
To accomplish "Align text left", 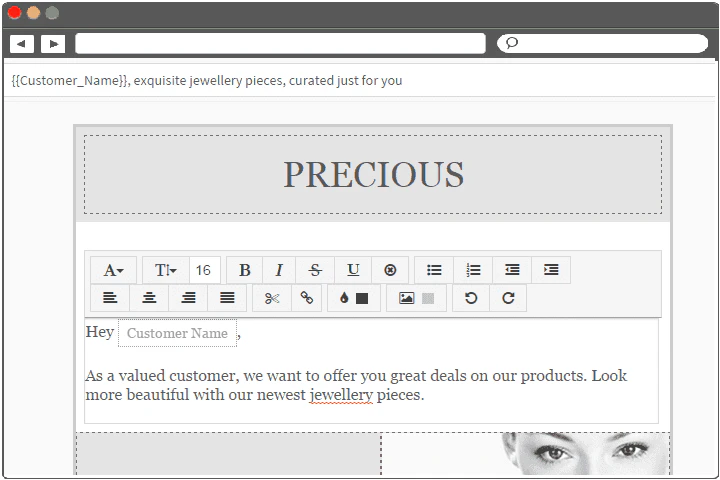I will (110, 298).
